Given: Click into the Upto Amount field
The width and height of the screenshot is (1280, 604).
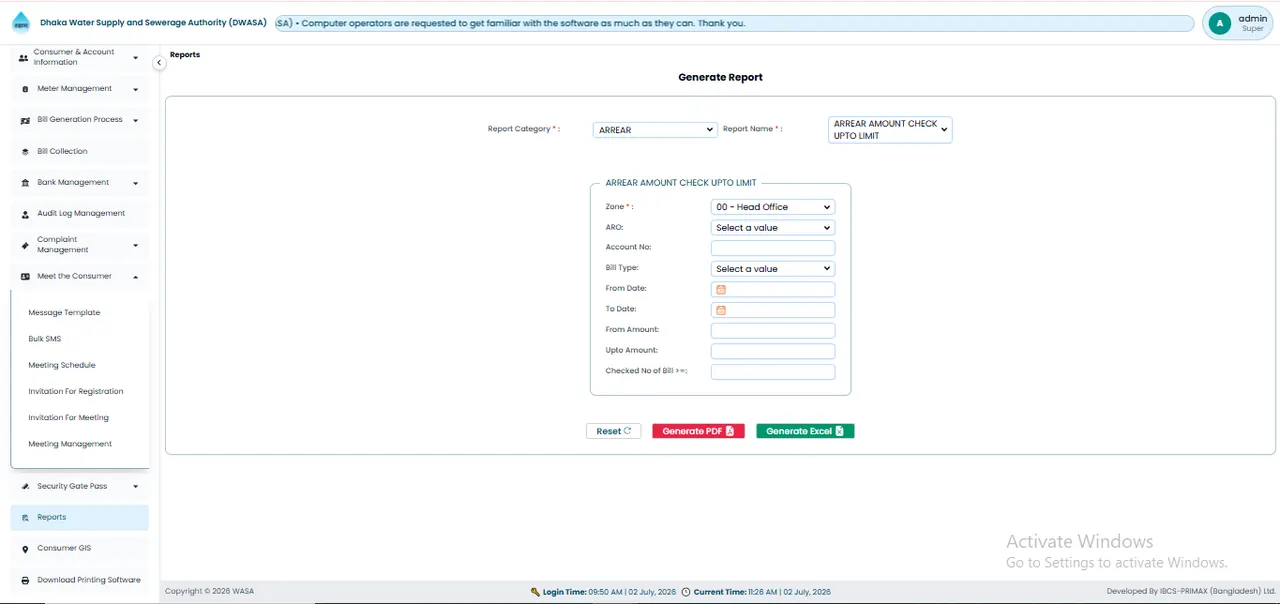Looking at the screenshot, I should coord(772,351).
